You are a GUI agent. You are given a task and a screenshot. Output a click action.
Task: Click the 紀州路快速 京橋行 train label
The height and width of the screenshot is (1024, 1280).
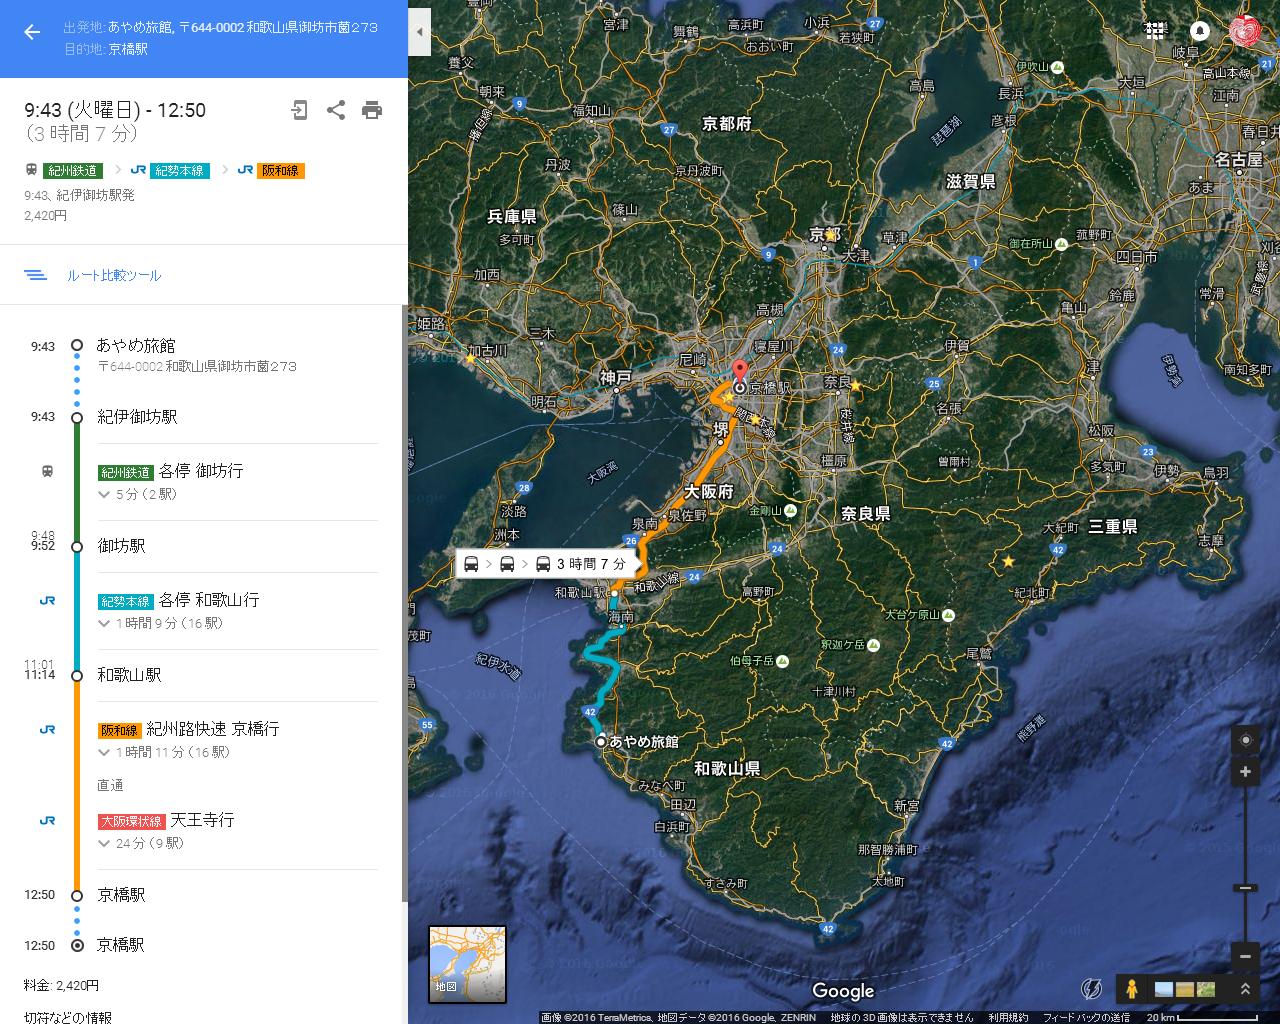[x=213, y=729]
